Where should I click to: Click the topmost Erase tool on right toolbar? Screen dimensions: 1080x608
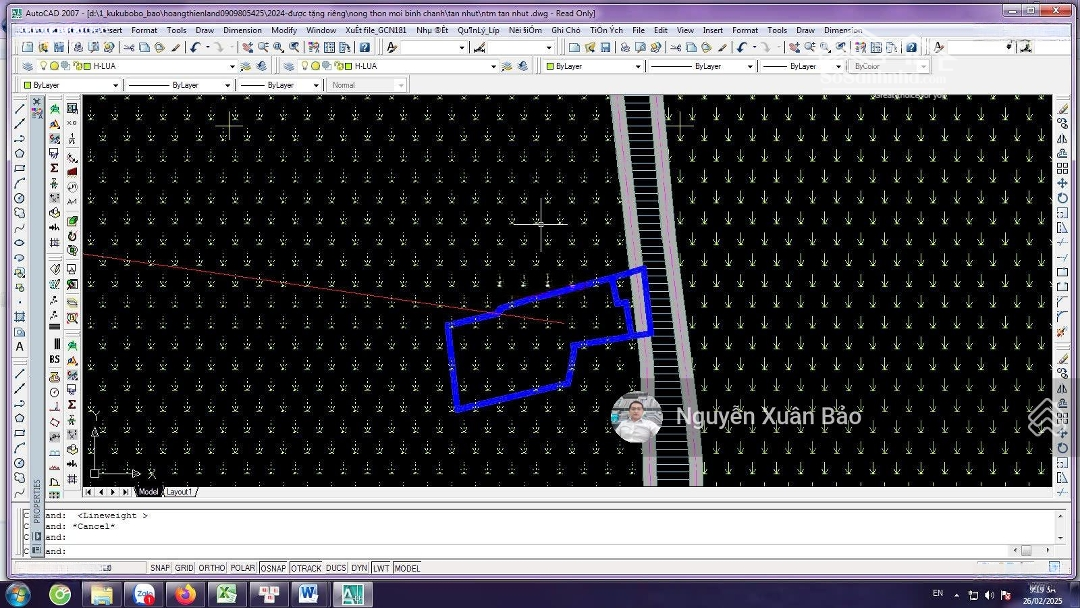point(1063,109)
